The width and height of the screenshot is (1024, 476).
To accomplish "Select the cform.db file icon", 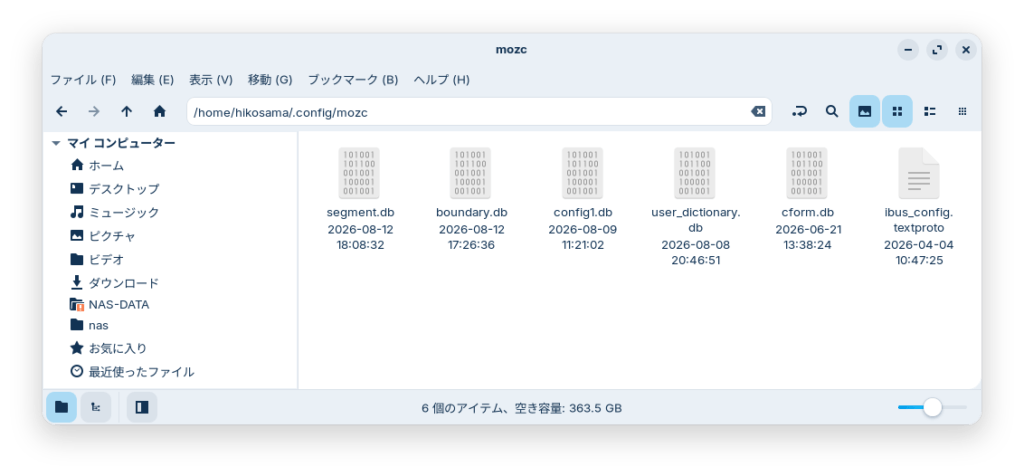I will click(807, 173).
